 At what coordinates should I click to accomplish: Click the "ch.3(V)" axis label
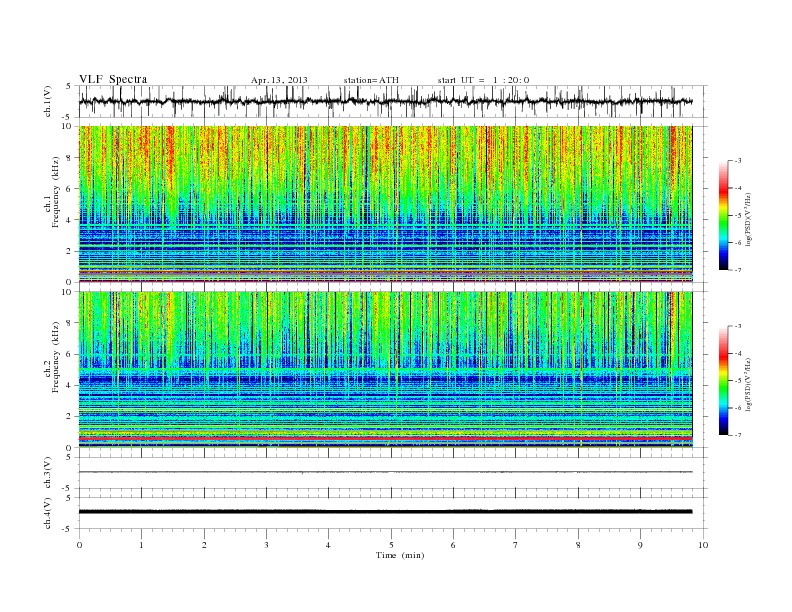click(x=47, y=473)
